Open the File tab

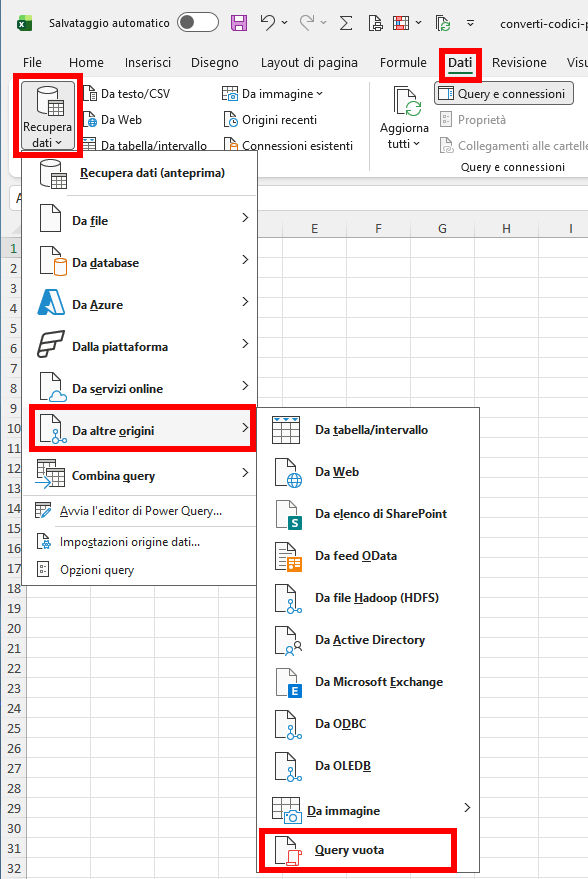[32, 62]
